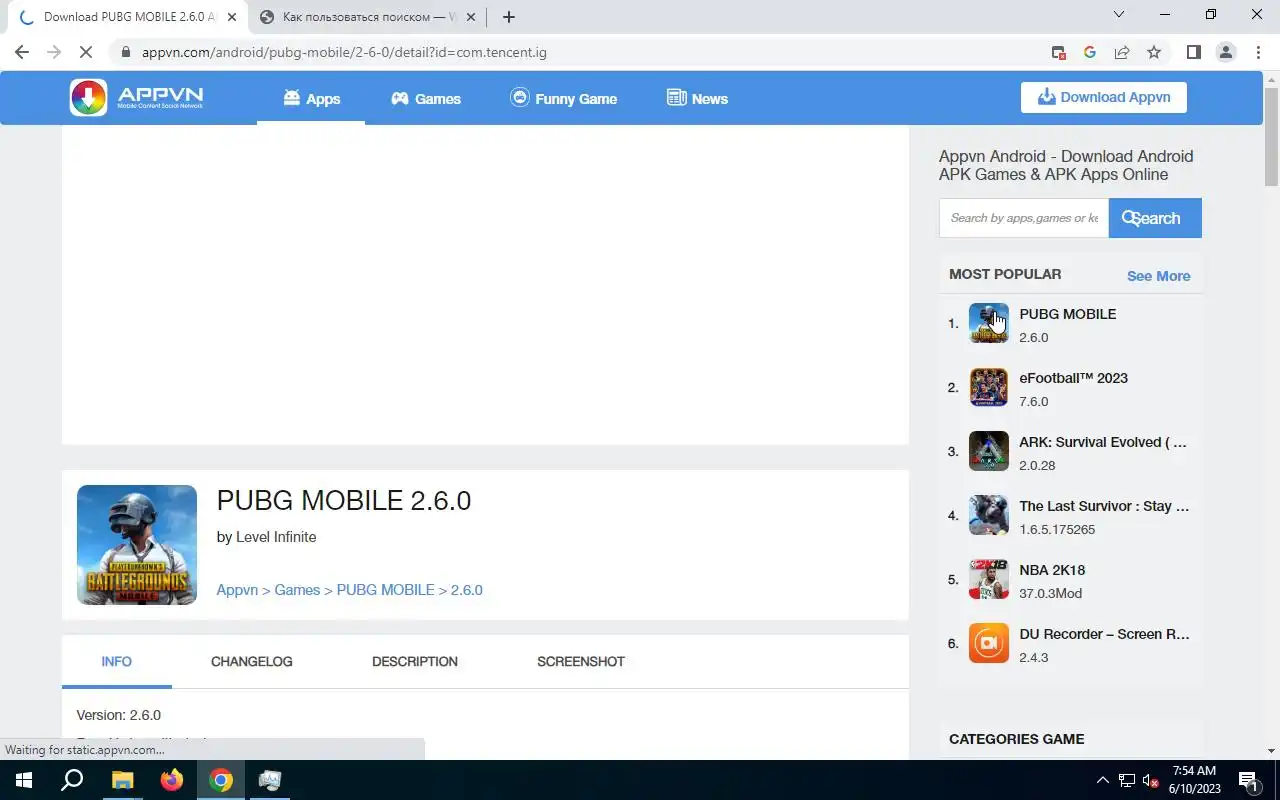Launch Firefox from taskbar
This screenshot has width=1280, height=800.
tap(172, 780)
